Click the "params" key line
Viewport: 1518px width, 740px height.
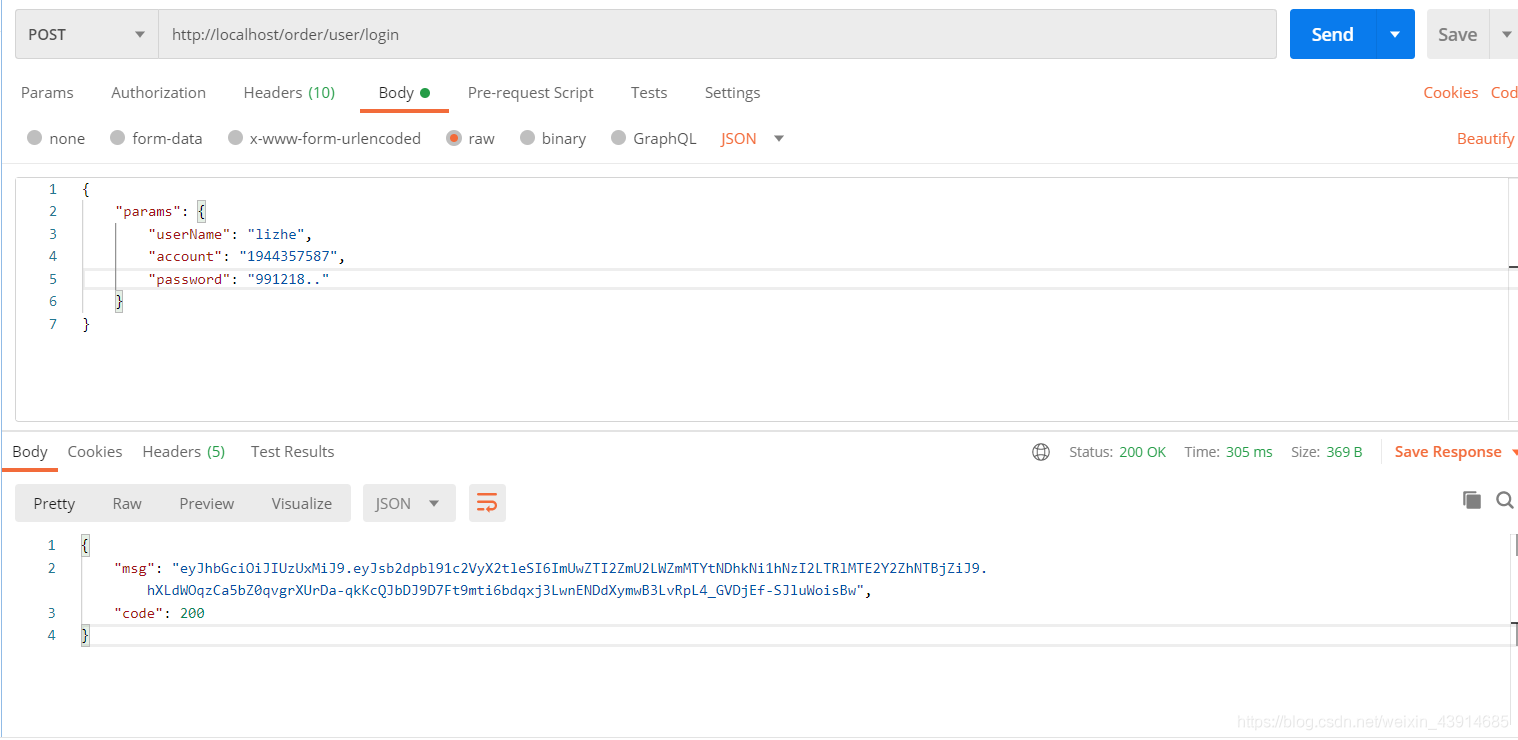tap(161, 211)
